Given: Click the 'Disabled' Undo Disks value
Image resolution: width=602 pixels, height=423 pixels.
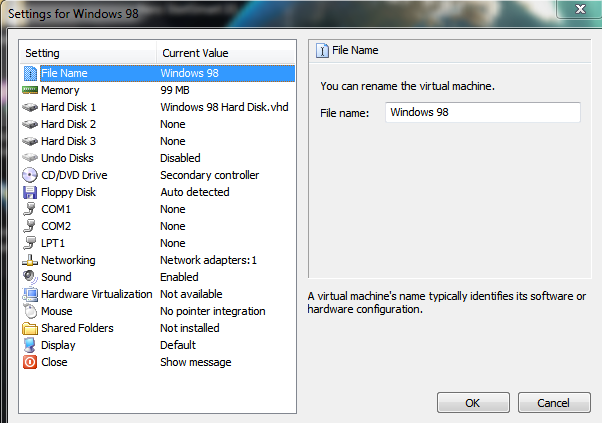Looking at the screenshot, I should 180,158.
